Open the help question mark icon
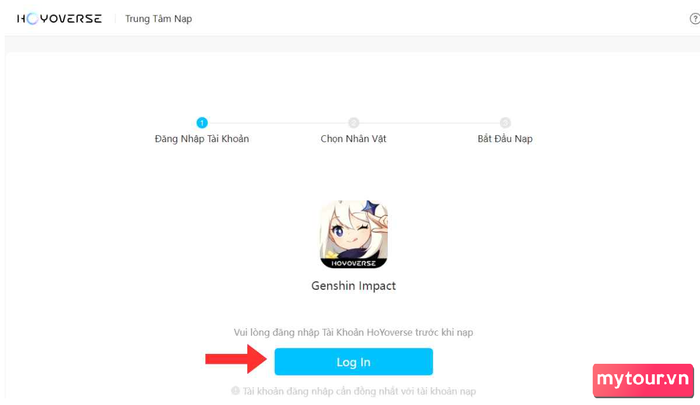 coord(695,19)
